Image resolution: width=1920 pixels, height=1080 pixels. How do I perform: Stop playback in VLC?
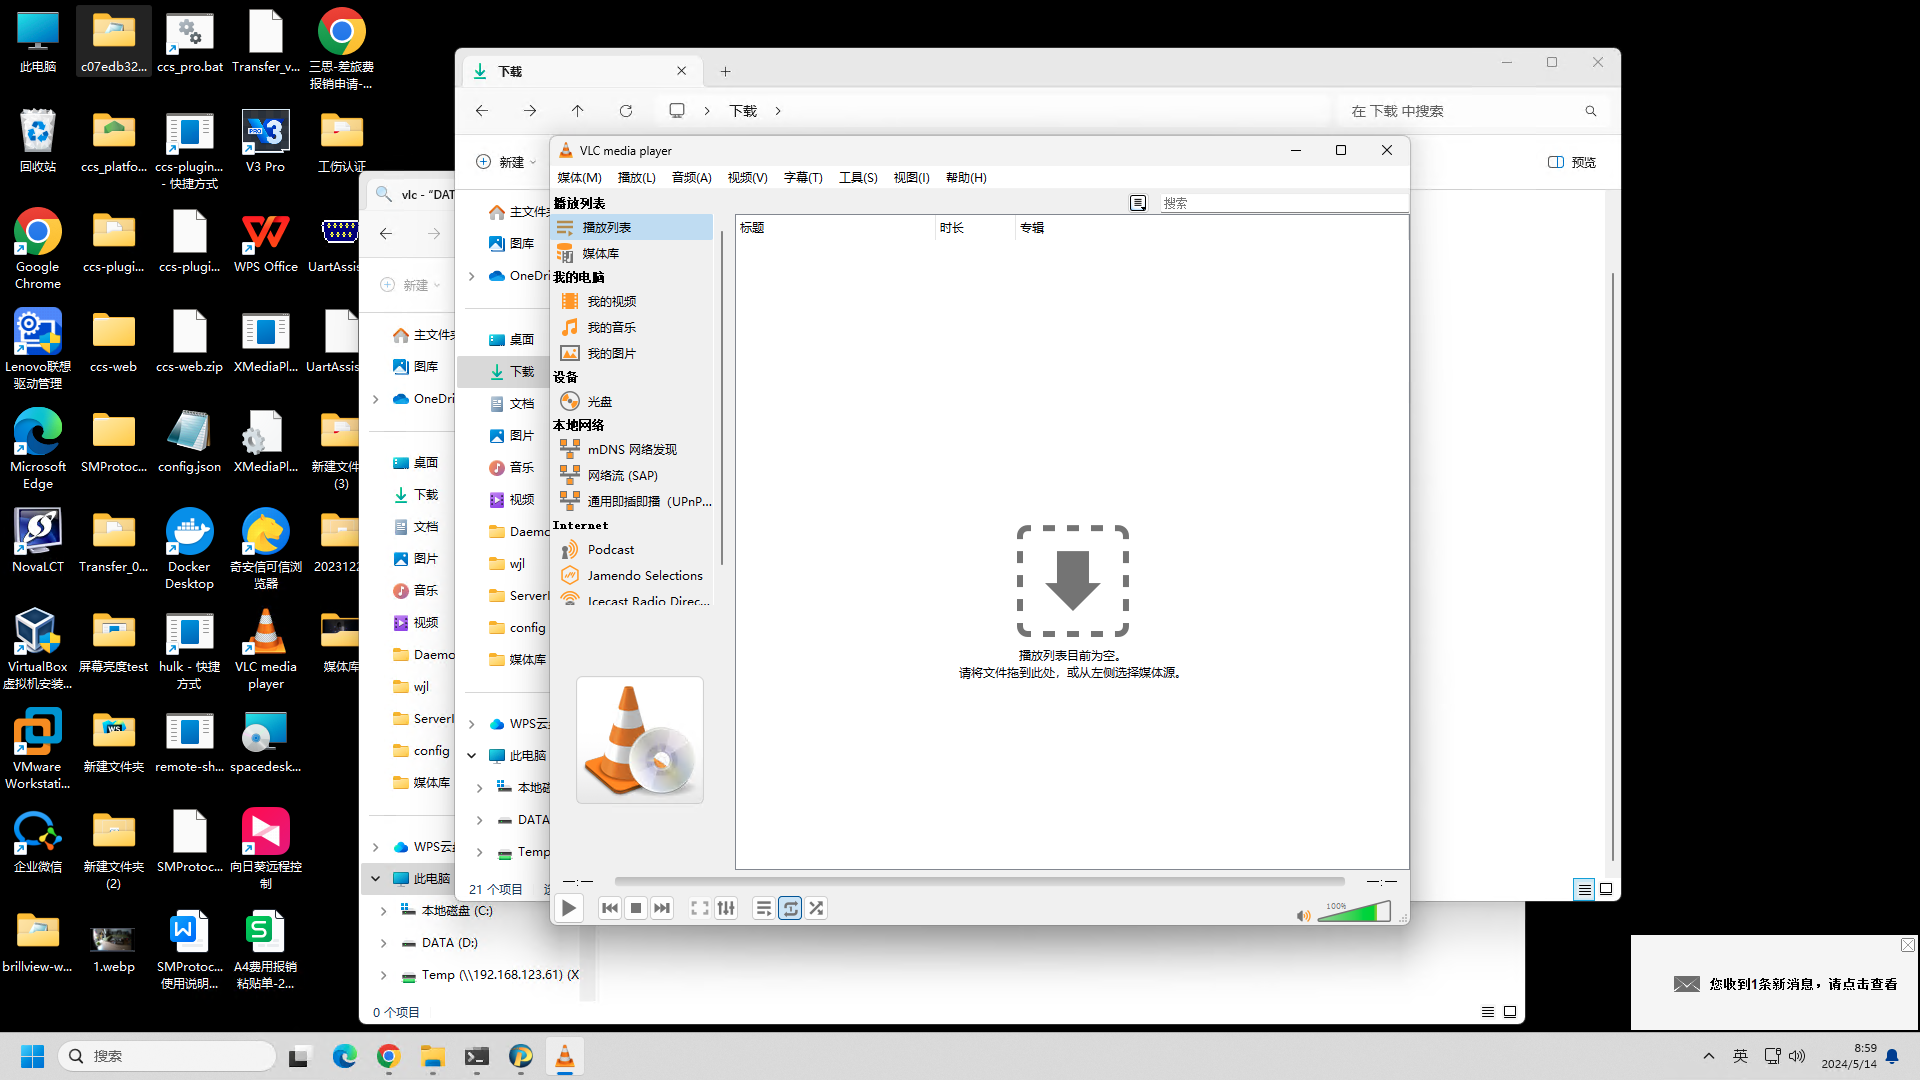tap(636, 908)
